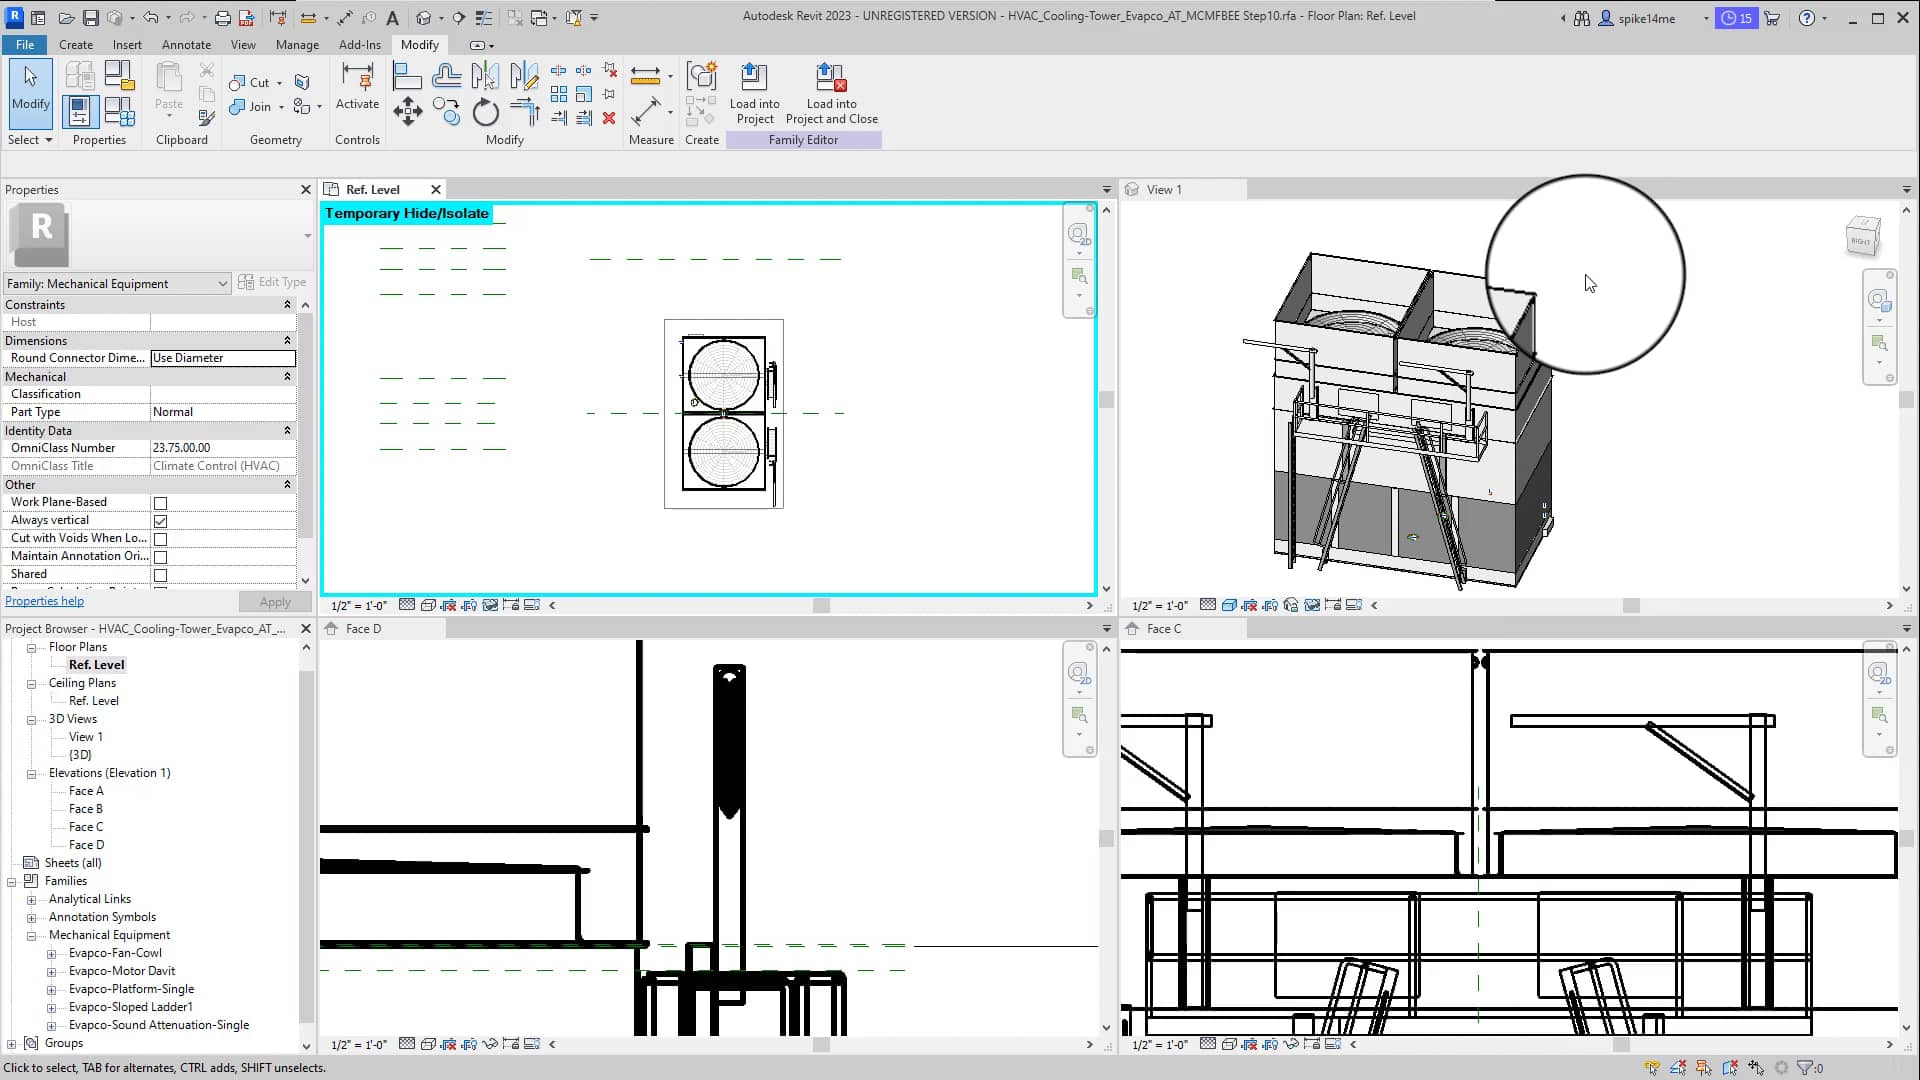Expand the Analytical Links tree node
This screenshot has height=1080, width=1920.
tap(32, 900)
